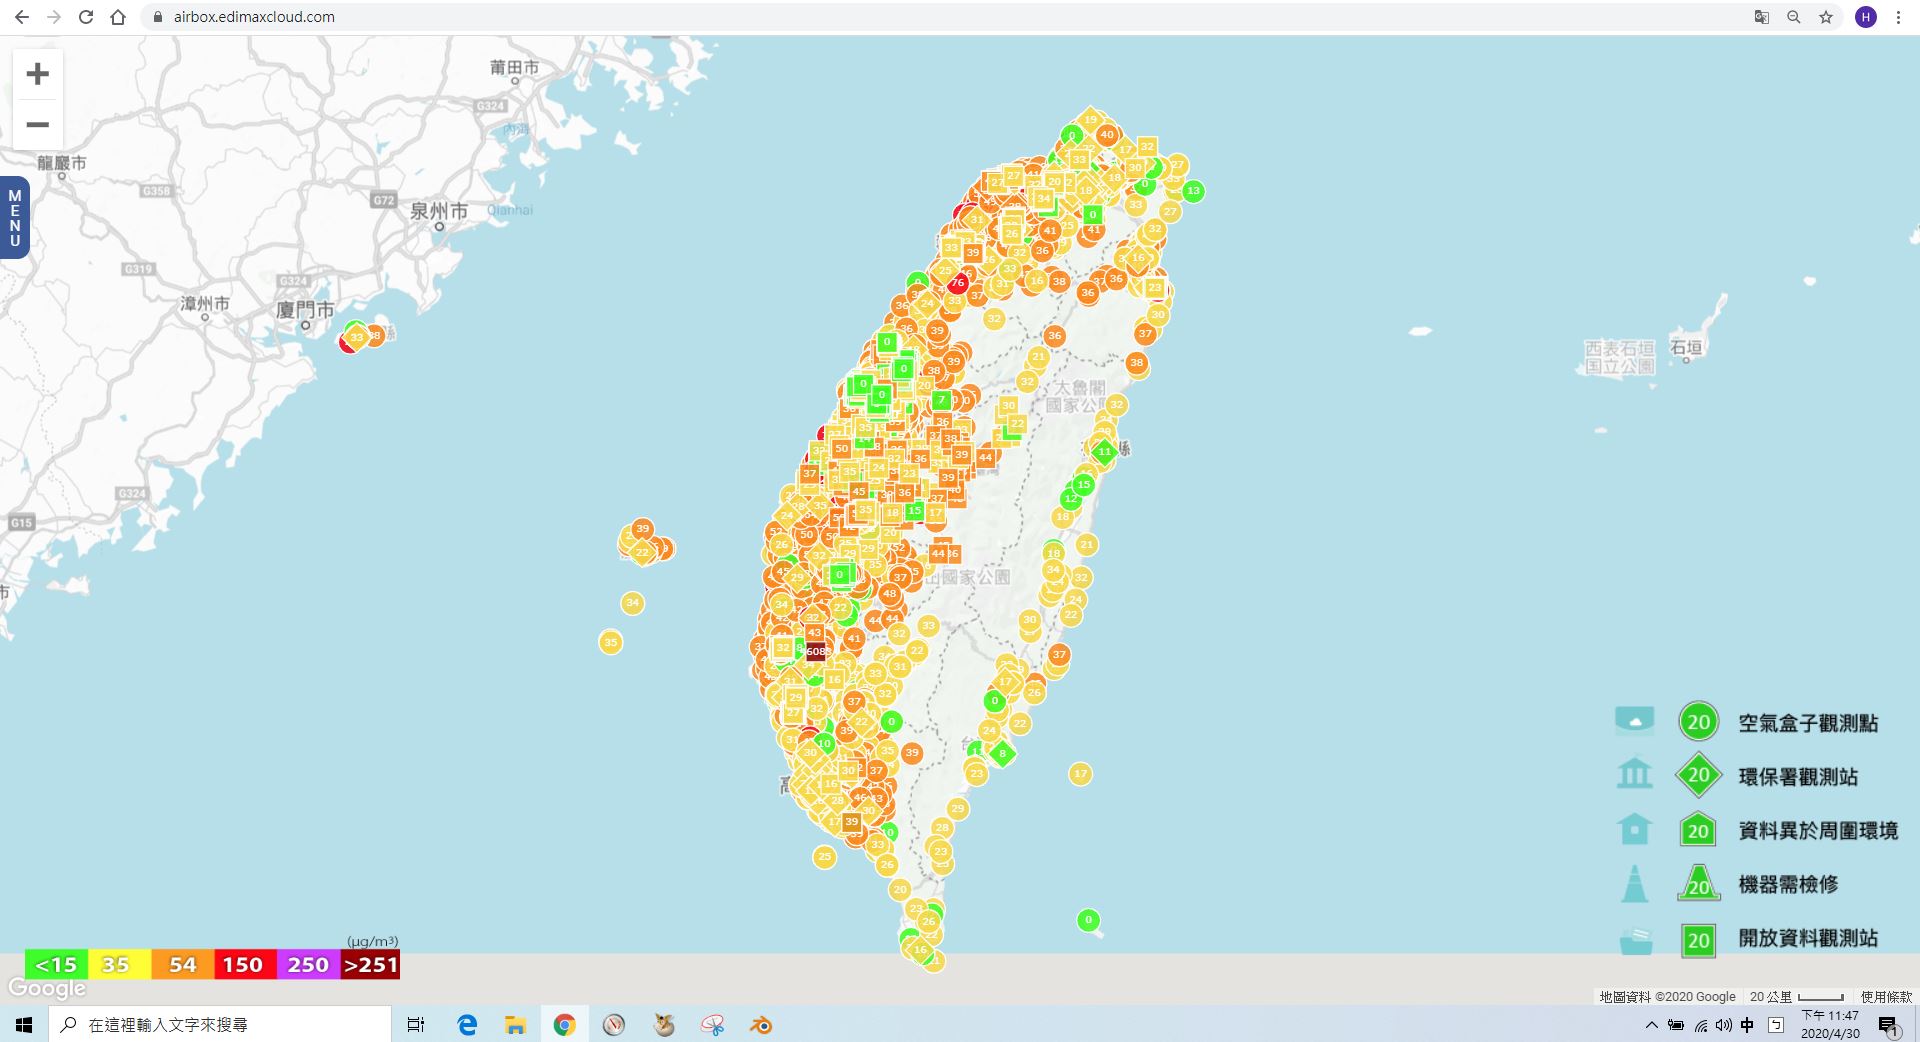Click the dark red >251 color scale swatch
1920x1042 pixels.
coord(370,965)
